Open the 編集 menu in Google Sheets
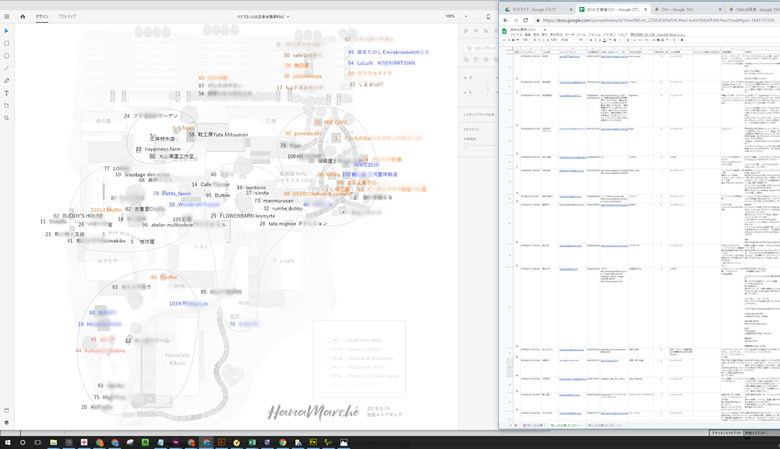This screenshot has height=449, width=780. pos(528,35)
